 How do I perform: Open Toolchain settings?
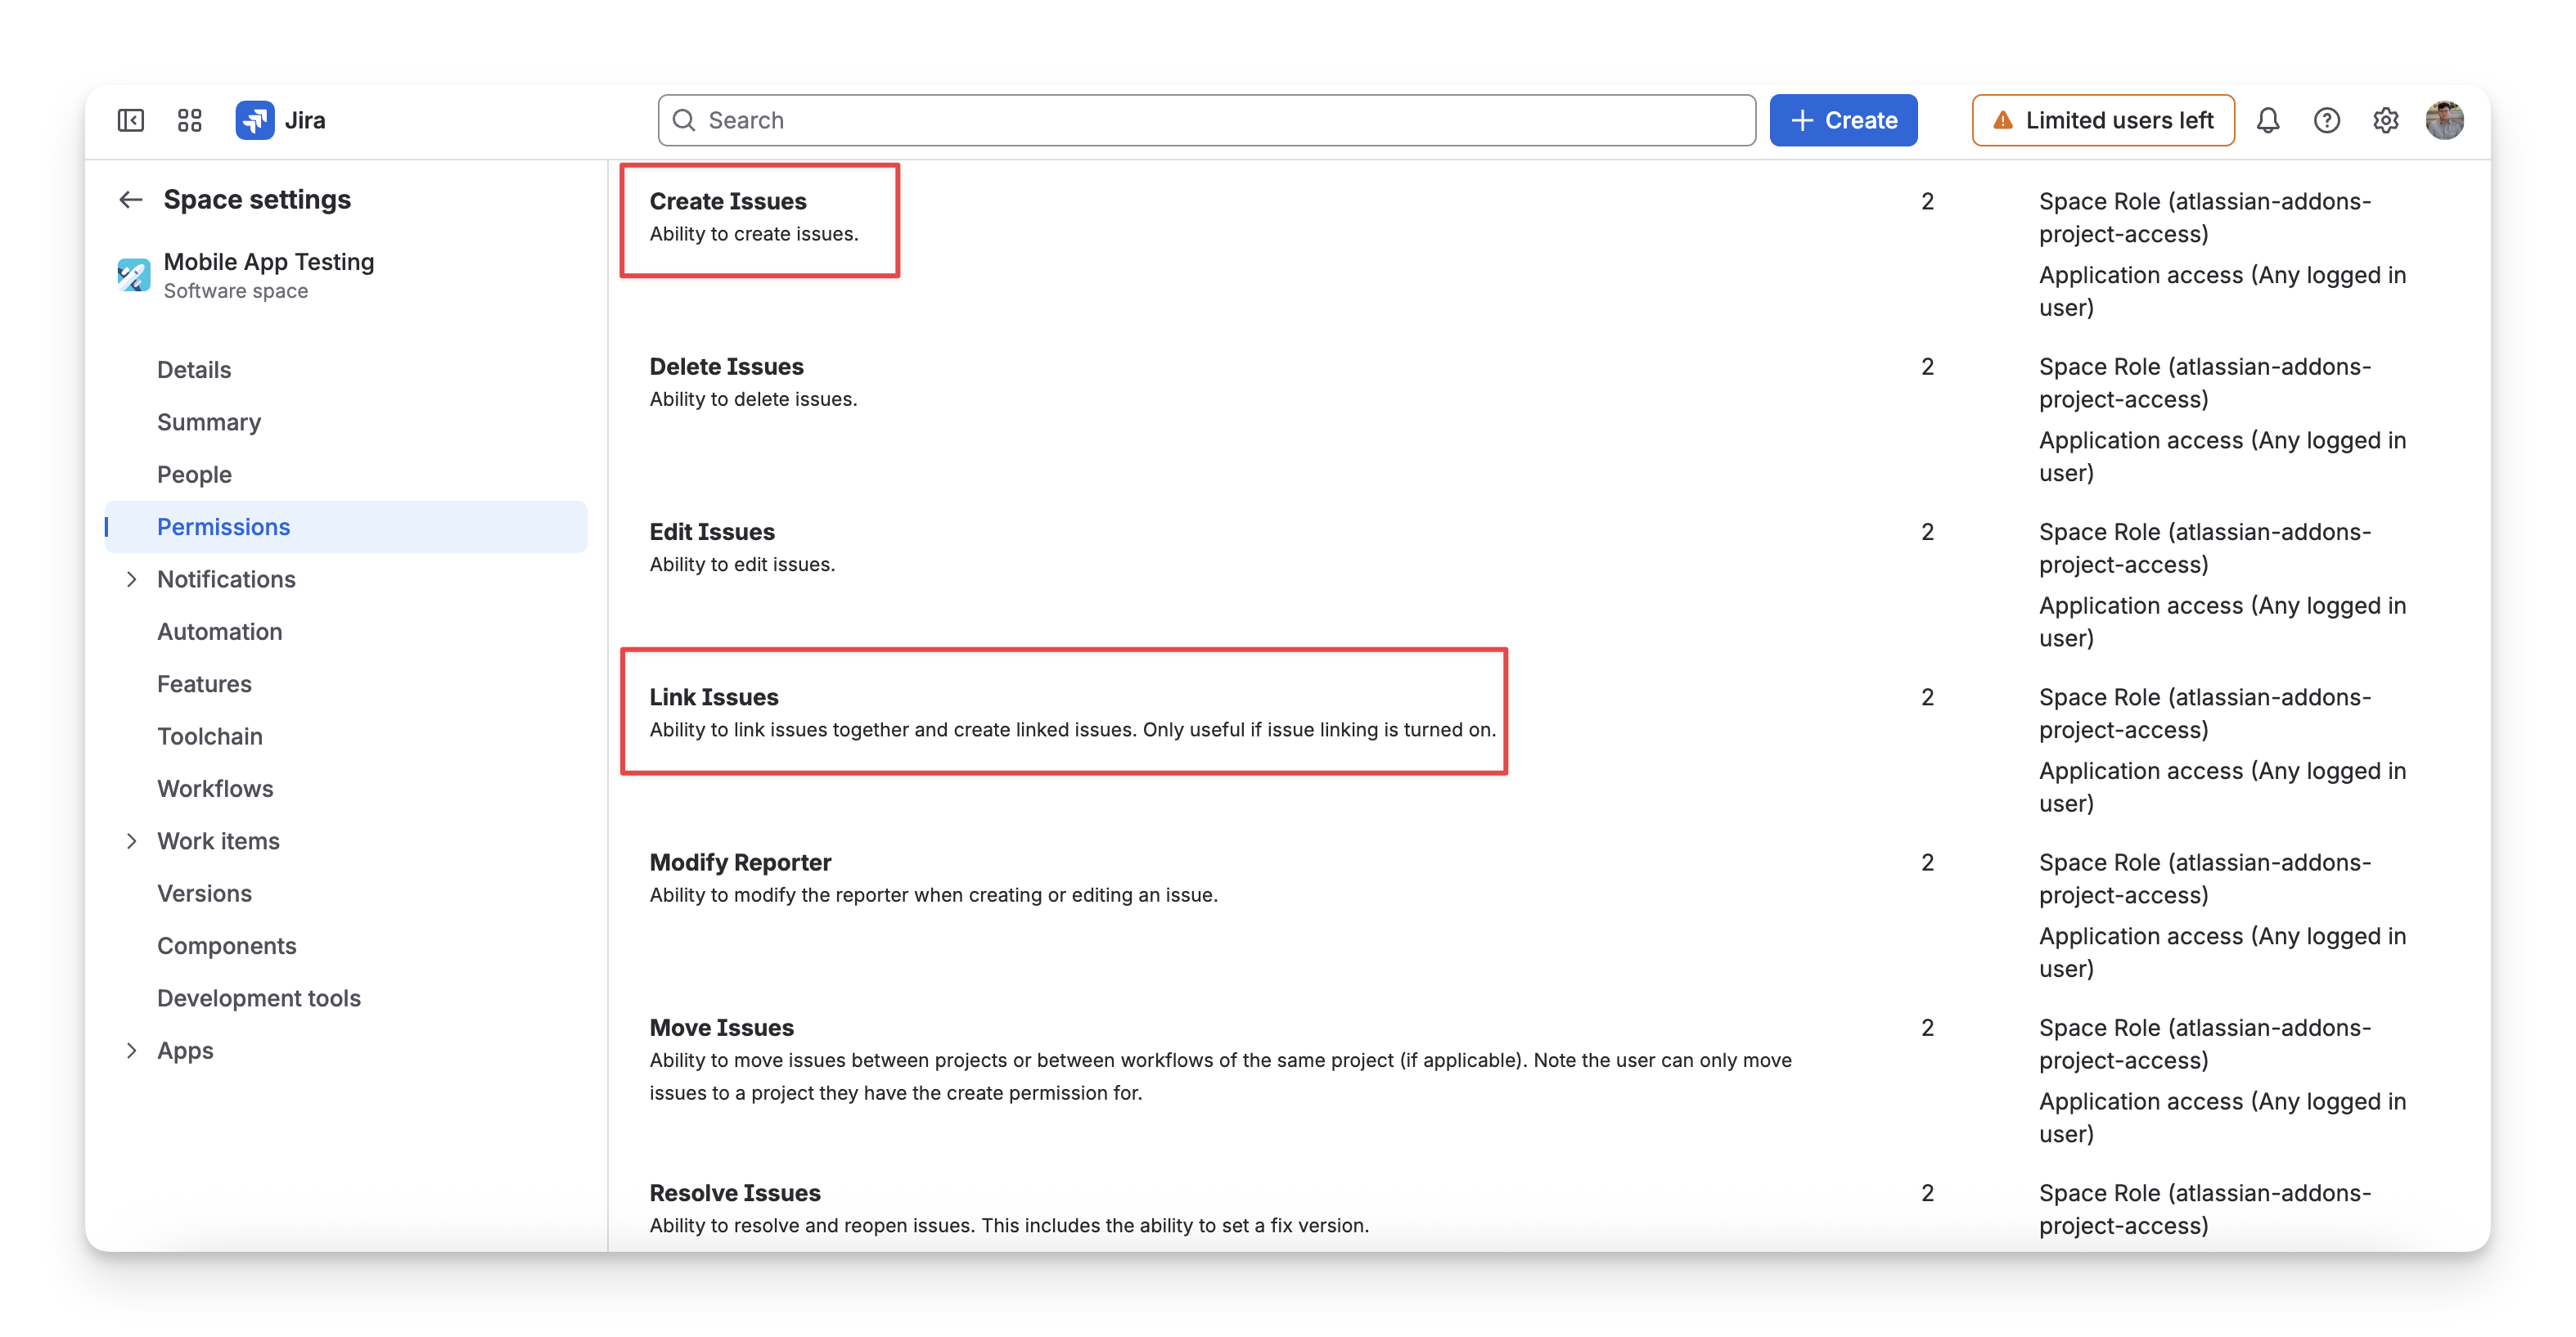(x=210, y=736)
